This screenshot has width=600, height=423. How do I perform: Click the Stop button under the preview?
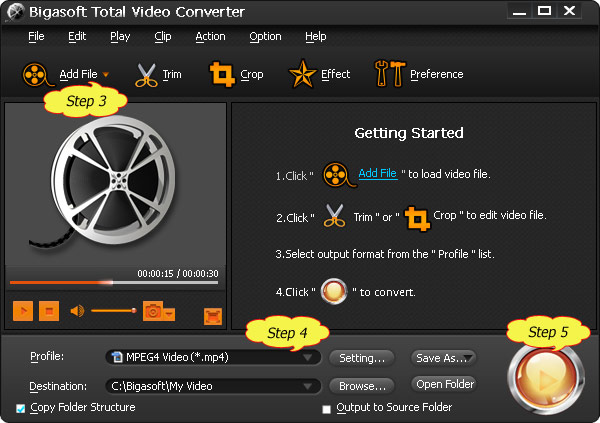49,311
